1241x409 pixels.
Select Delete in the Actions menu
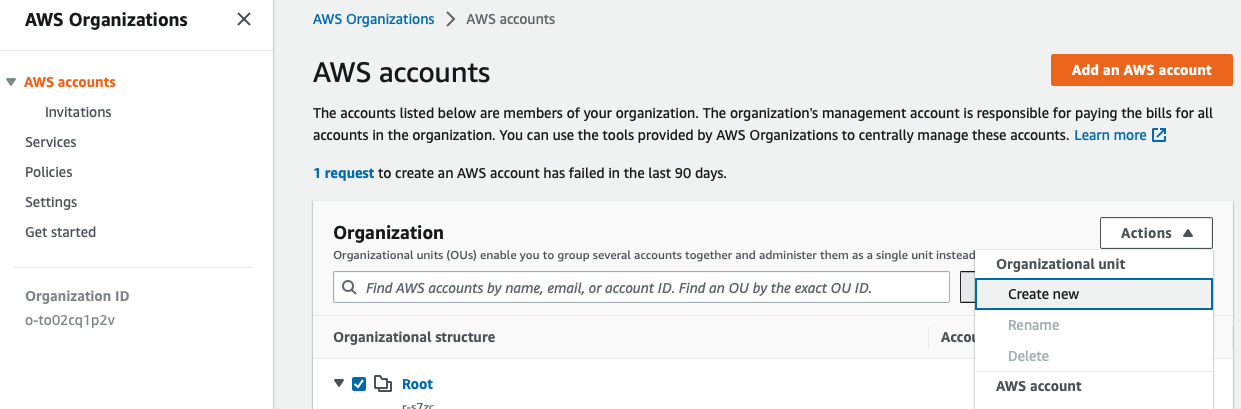1029,356
